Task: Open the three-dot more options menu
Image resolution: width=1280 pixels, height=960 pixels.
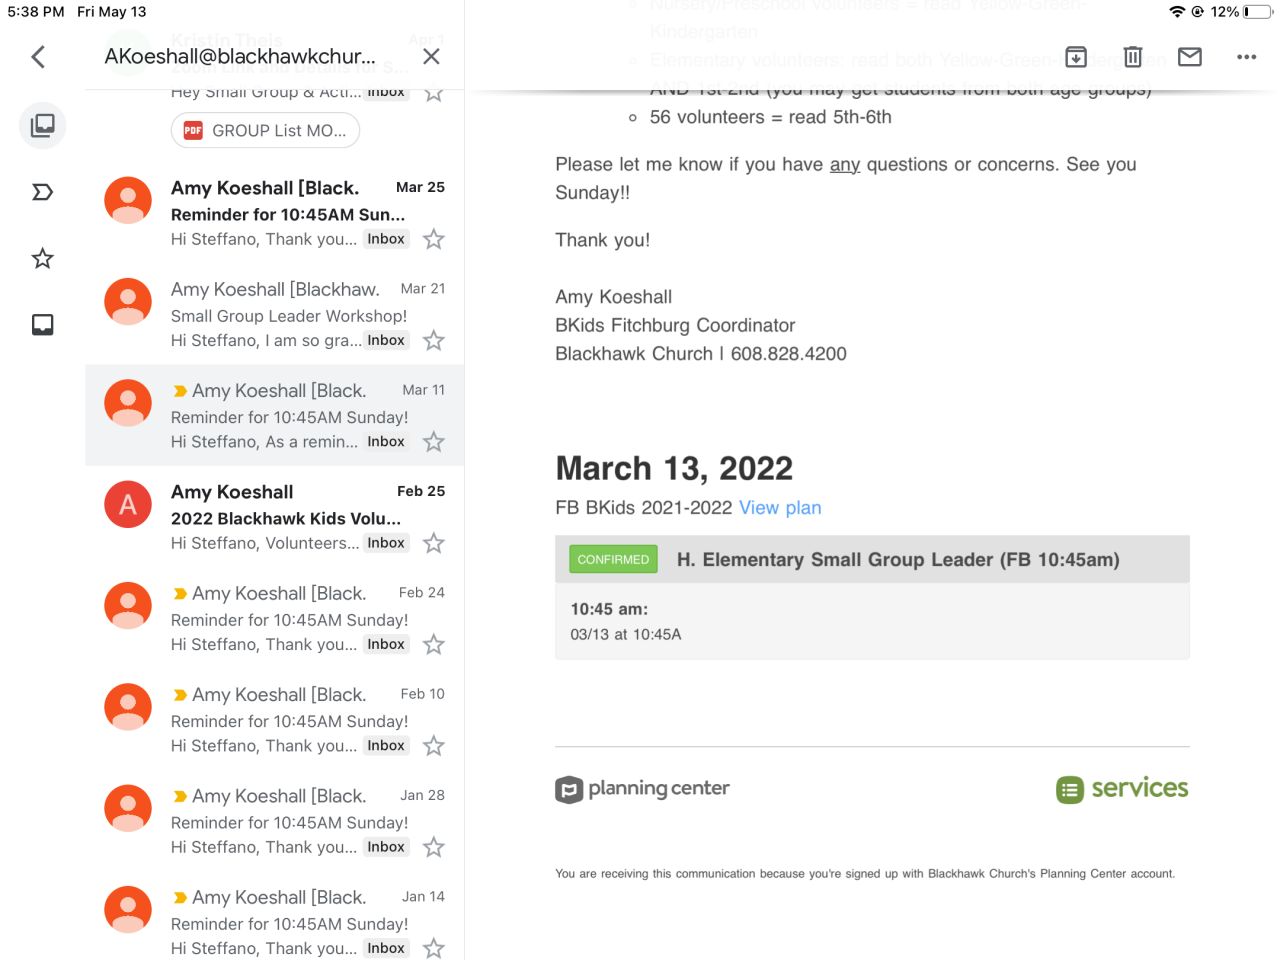Action: pyautogui.click(x=1246, y=57)
